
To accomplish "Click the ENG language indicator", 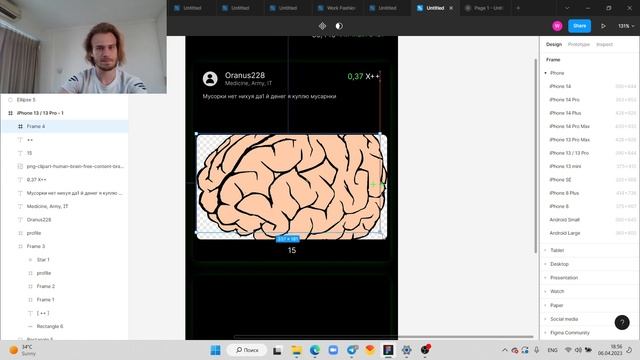I will [x=552, y=350].
